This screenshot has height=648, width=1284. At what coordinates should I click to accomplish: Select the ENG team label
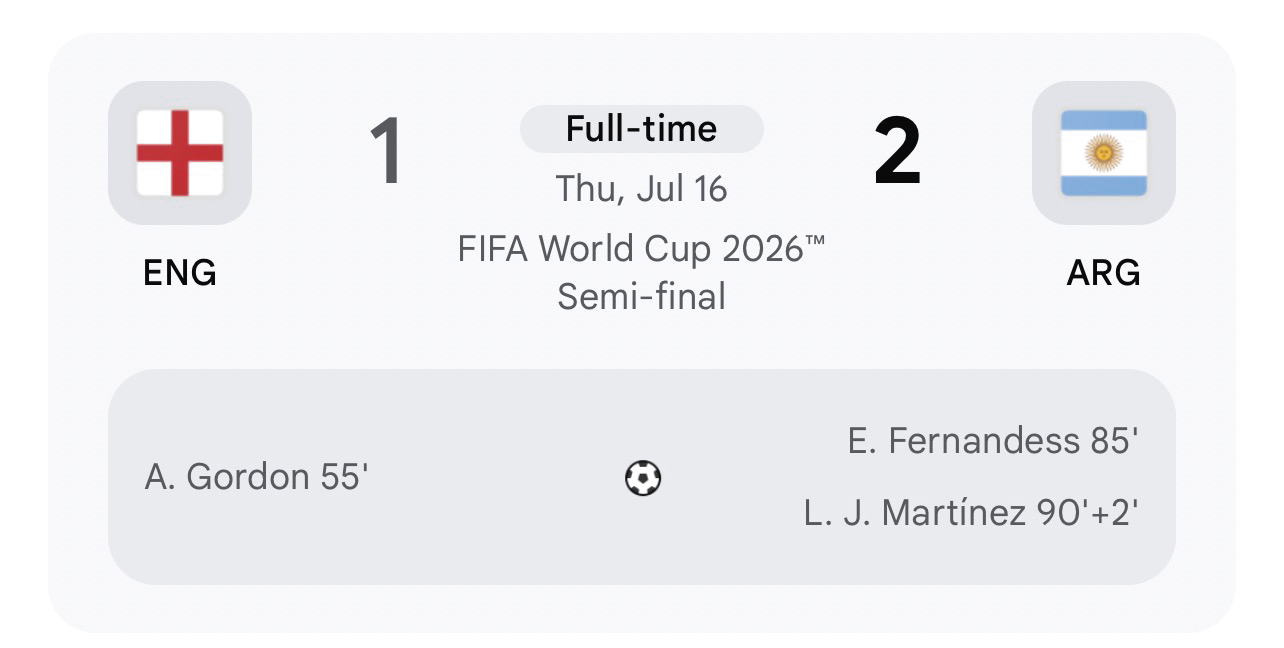click(180, 272)
